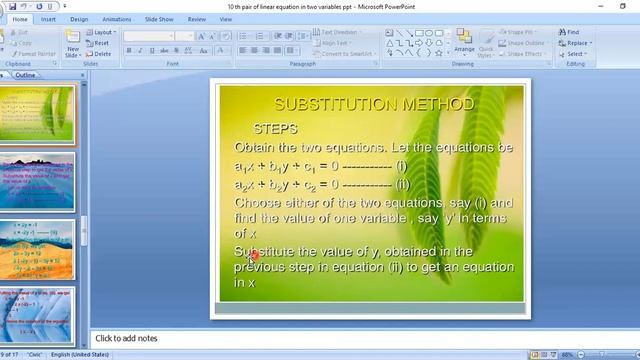
Task: Switch to the Home ribbon tab
Action: pyautogui.click(x=20, y=19)
